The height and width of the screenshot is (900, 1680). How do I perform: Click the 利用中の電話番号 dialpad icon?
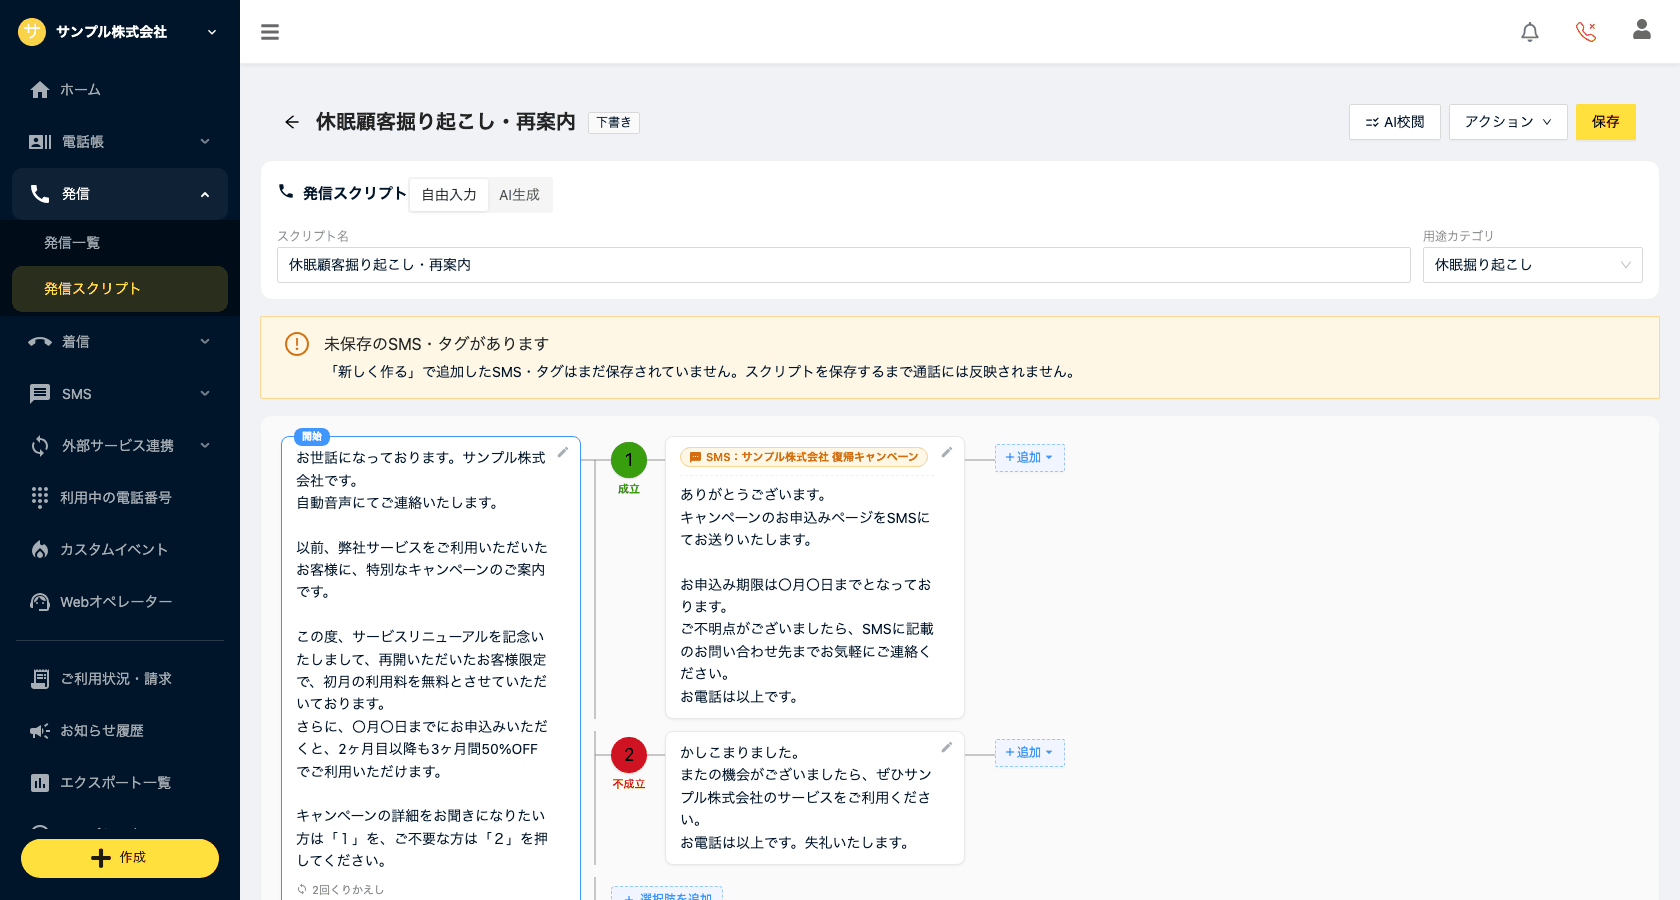(40, 498)
